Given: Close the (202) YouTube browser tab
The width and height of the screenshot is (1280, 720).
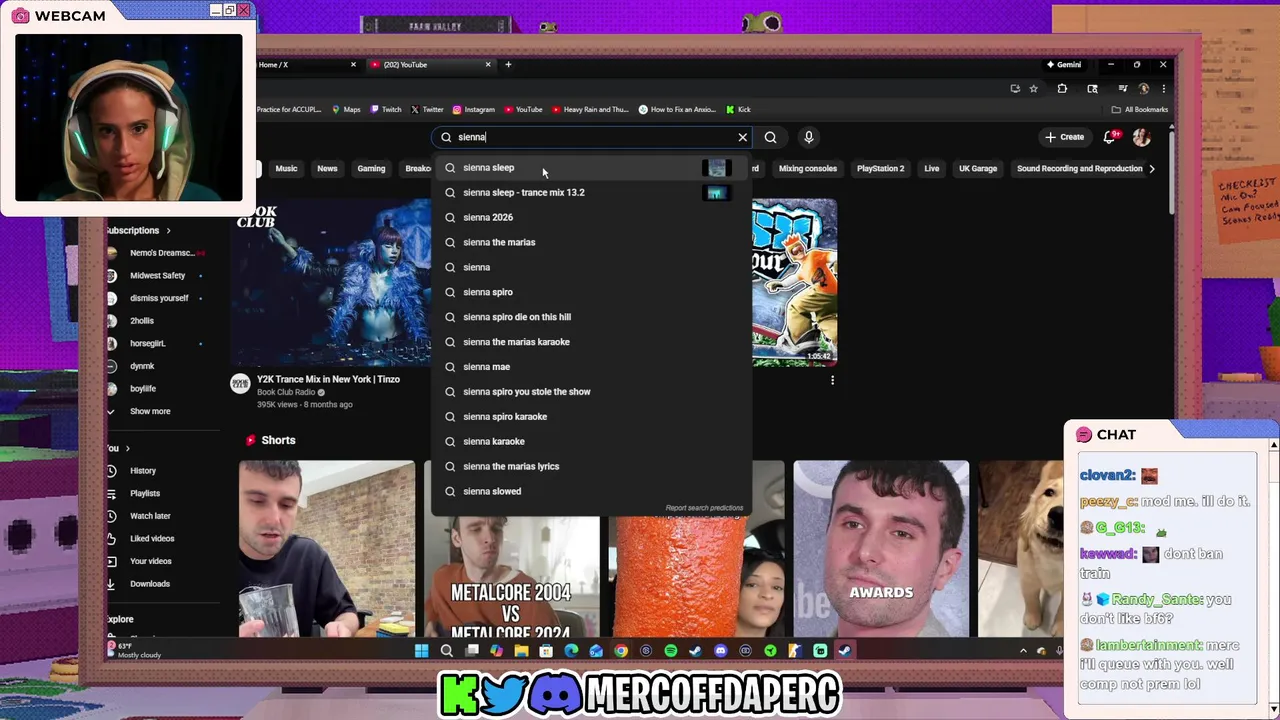Looking at the screenshot, I should [x=488, y=65].
